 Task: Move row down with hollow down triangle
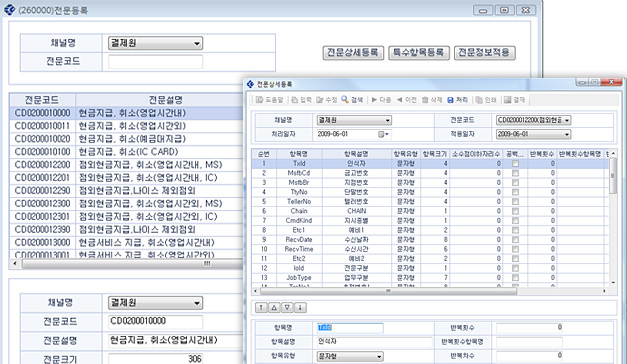(x=287, y=308)
